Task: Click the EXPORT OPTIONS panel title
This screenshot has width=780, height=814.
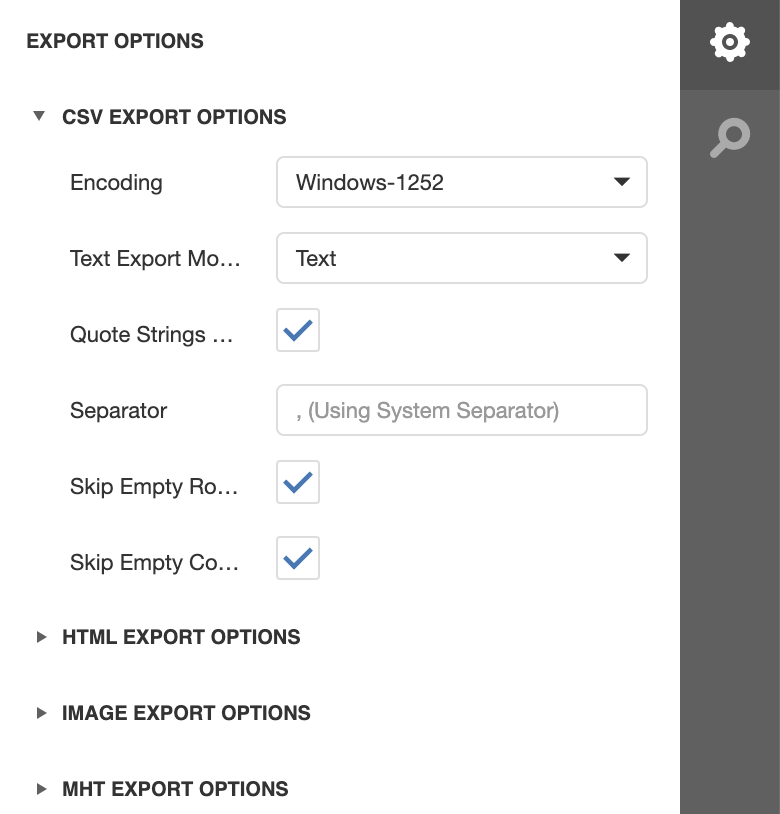Action: coord(115,41)
